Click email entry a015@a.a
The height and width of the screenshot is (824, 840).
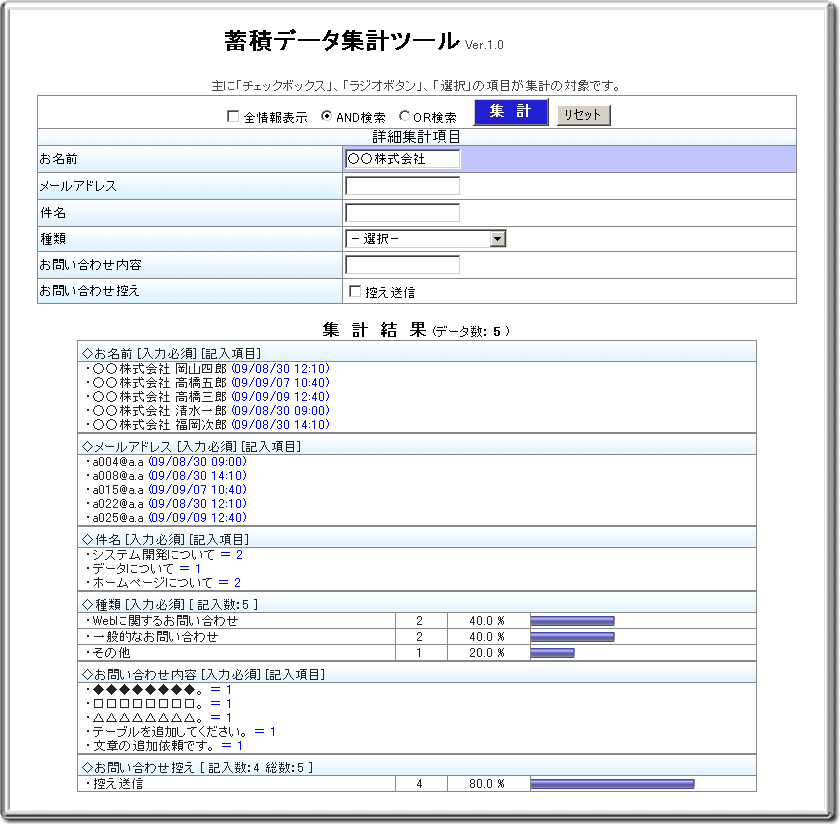(x=167, y=489)
